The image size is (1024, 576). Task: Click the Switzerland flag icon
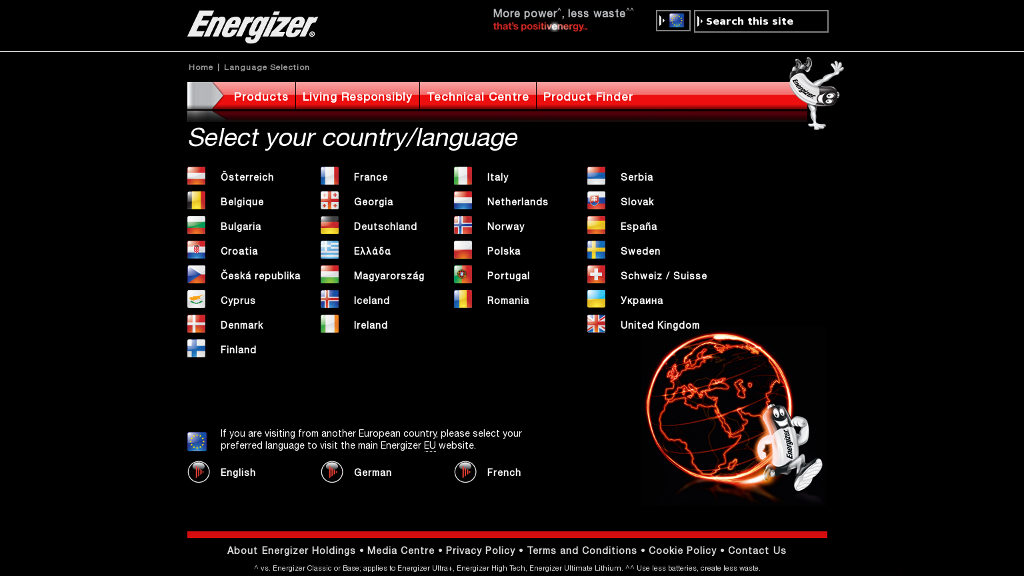tap(596, 275)
